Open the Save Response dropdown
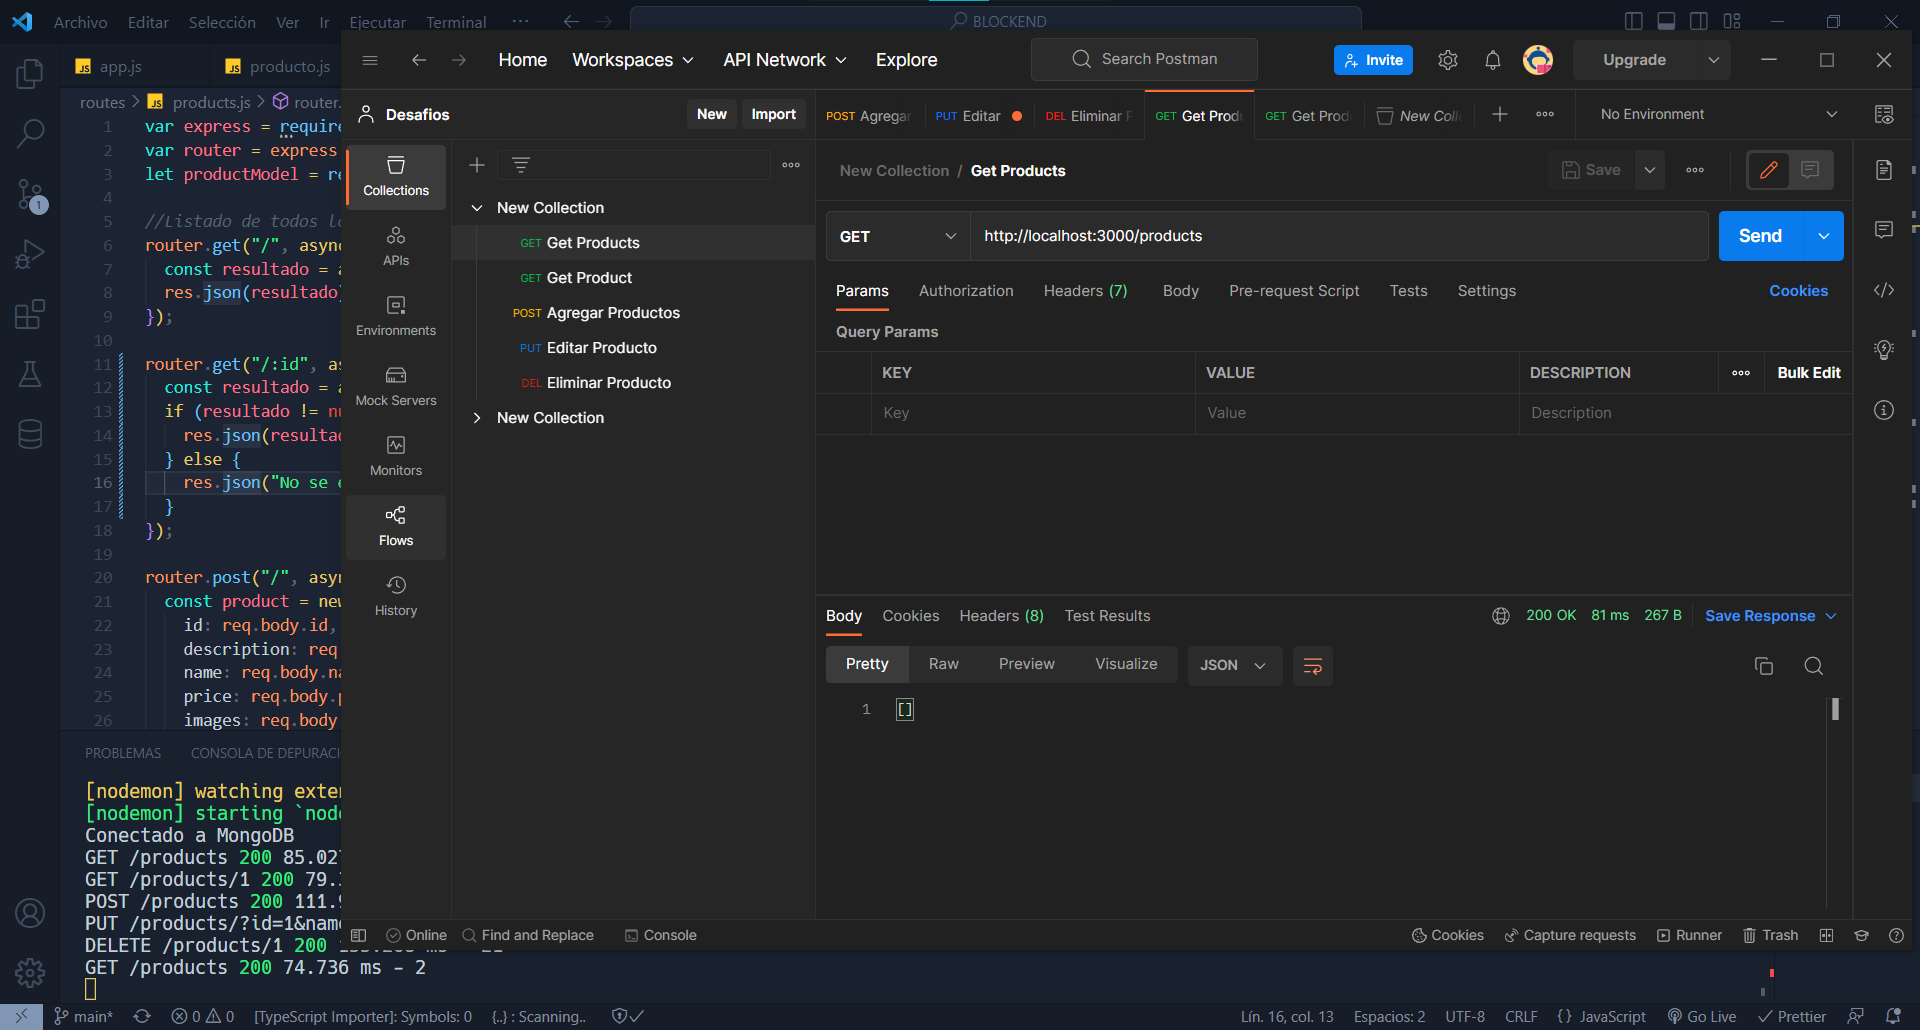 pos(1770,616)
